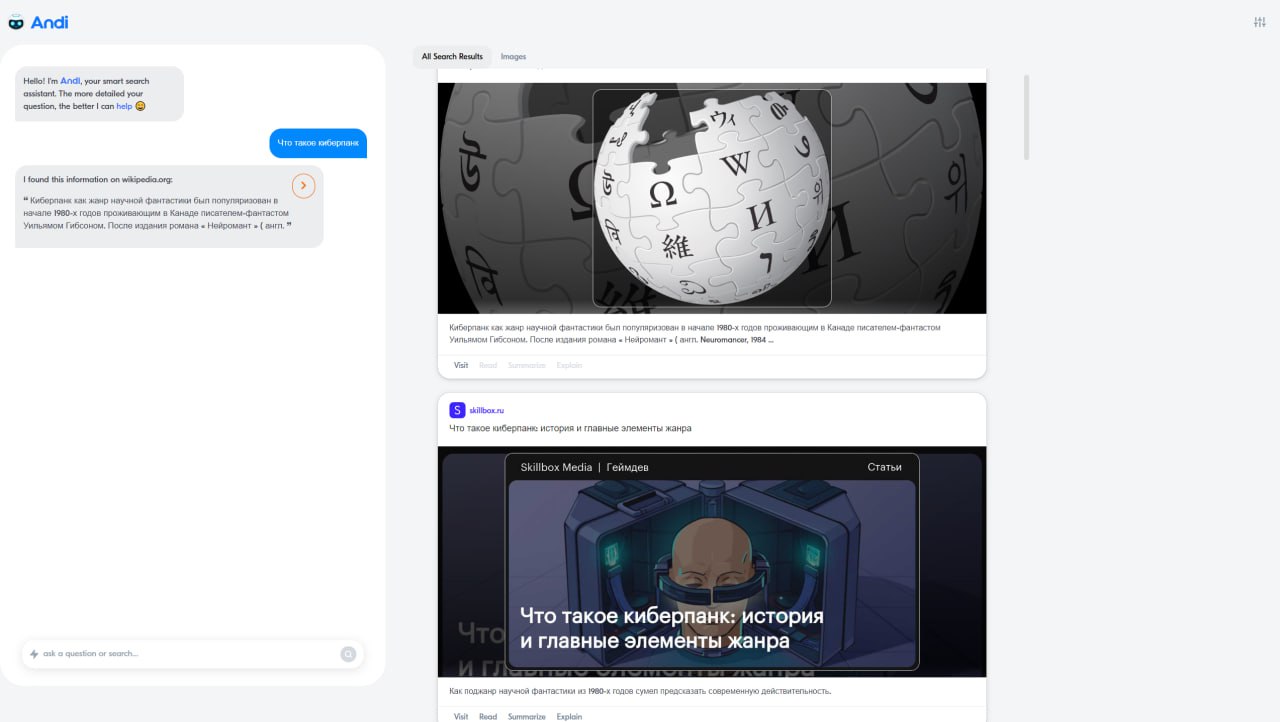Click the lightning bolt icon in the search box
Screen dimensions: 1280x722
(34, 654)
